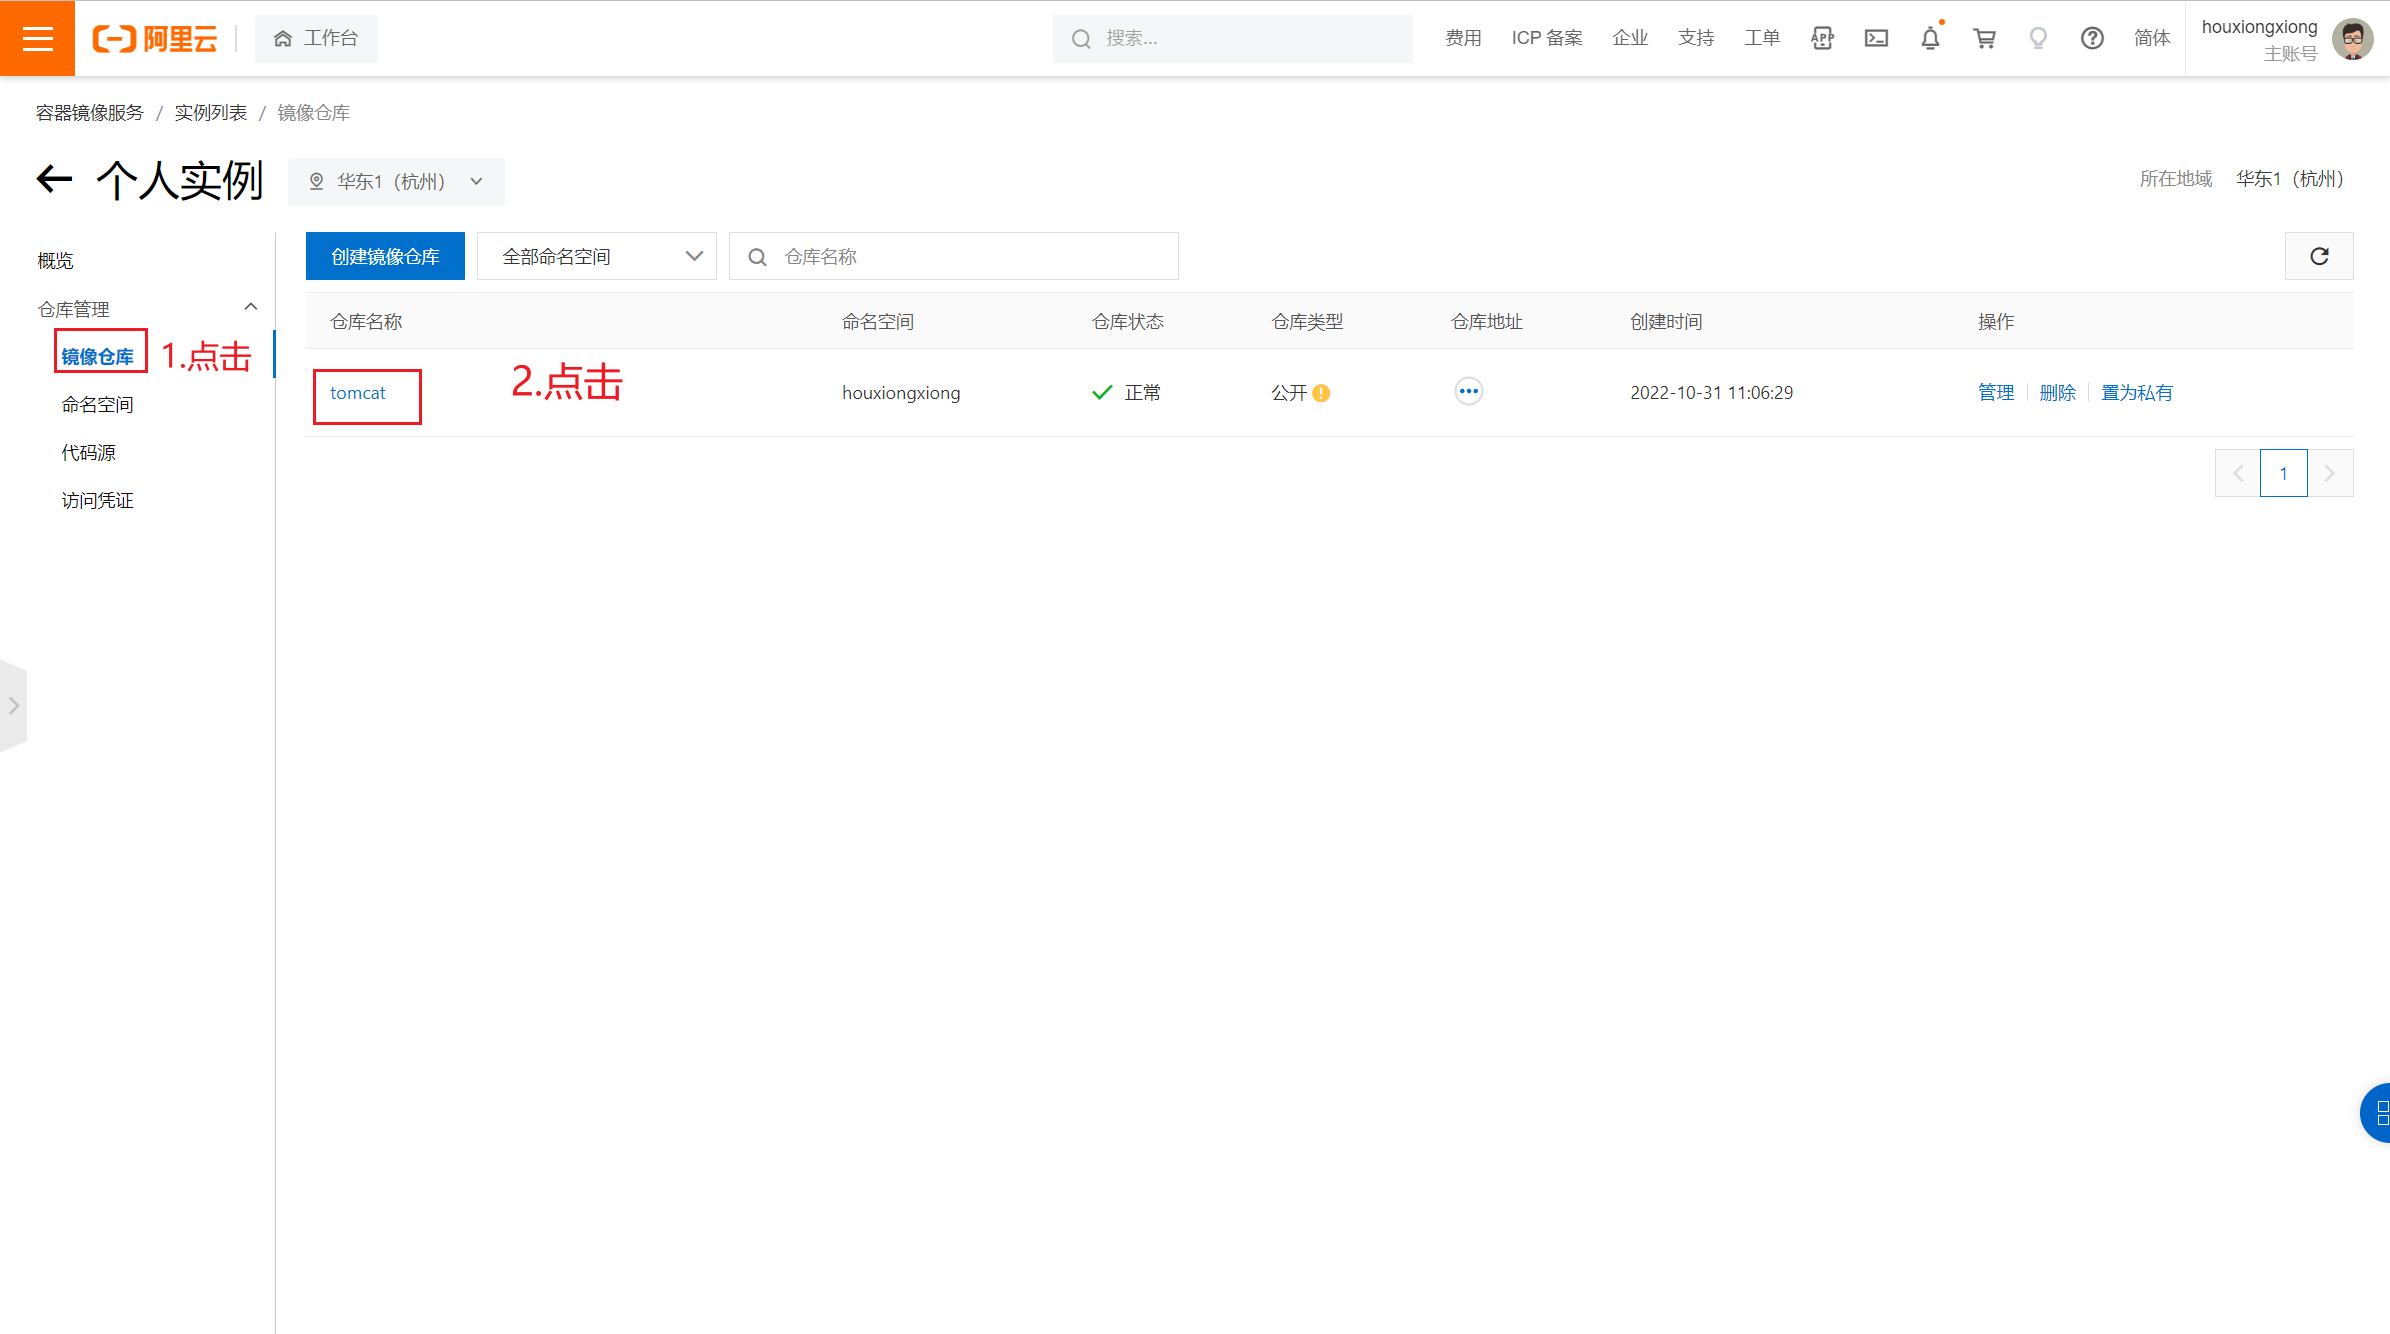Open the lightbulb tips icon
This screenshot has width=2390, height=1334.
pos(2038,38)
